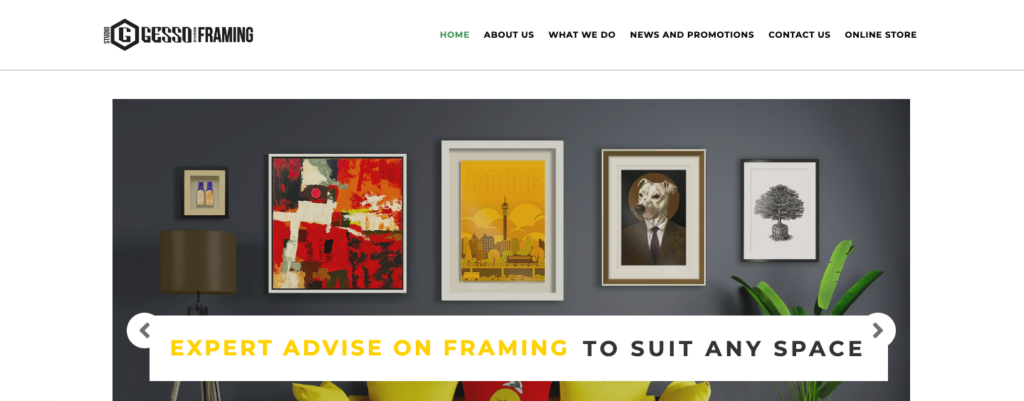Open the About Us page
1024x401 pixels.
[509, 35]
